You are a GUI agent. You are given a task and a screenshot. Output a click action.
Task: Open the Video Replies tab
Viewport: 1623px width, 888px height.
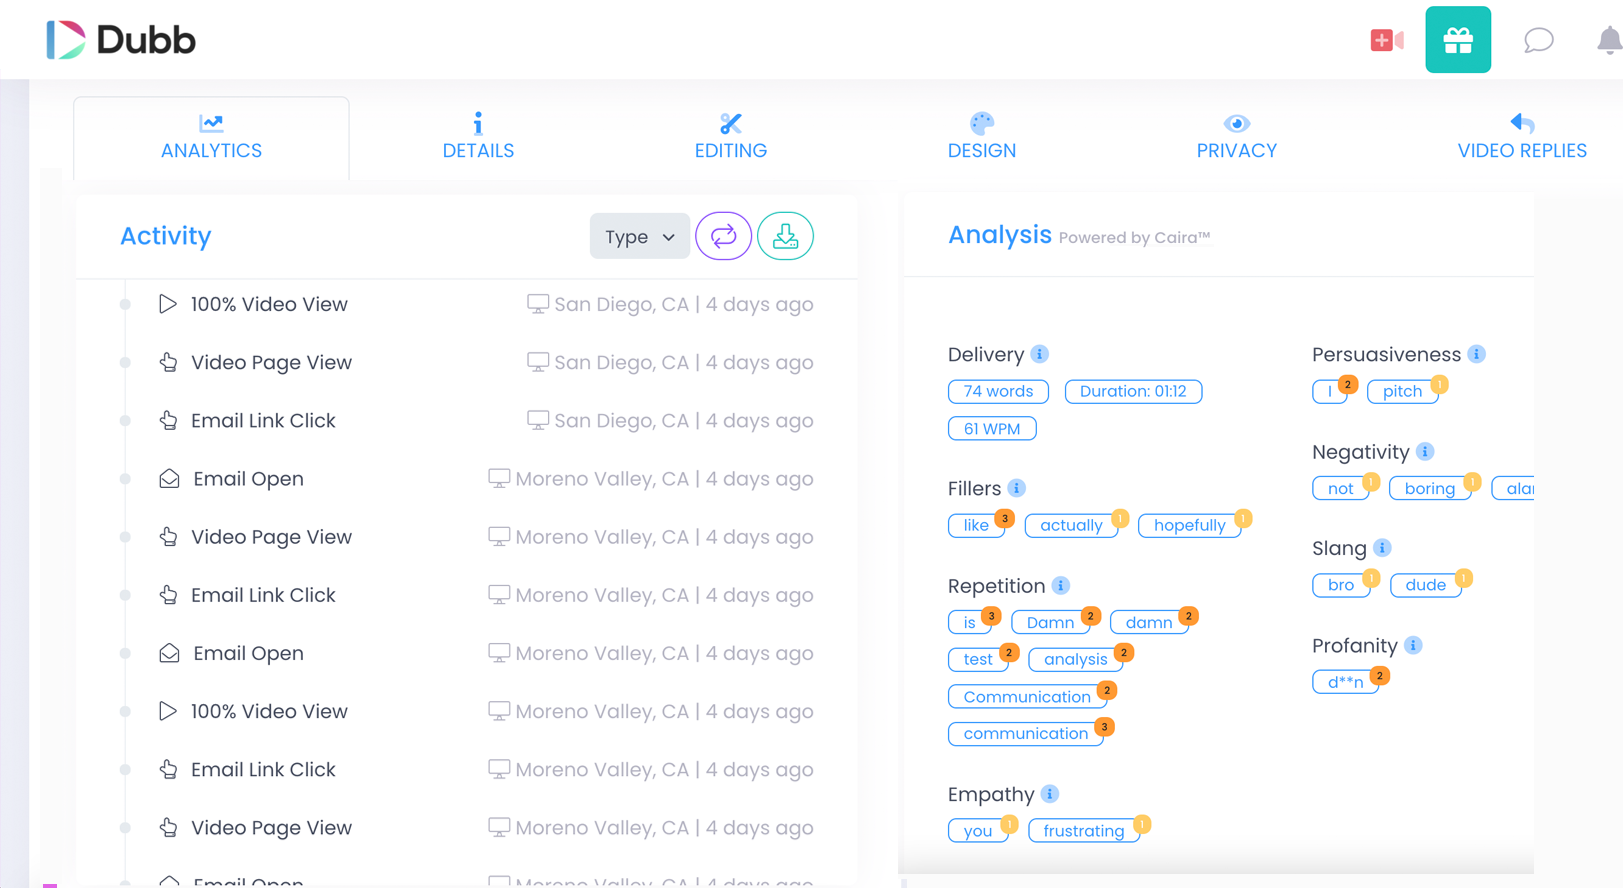click(x=1521, y=137)
